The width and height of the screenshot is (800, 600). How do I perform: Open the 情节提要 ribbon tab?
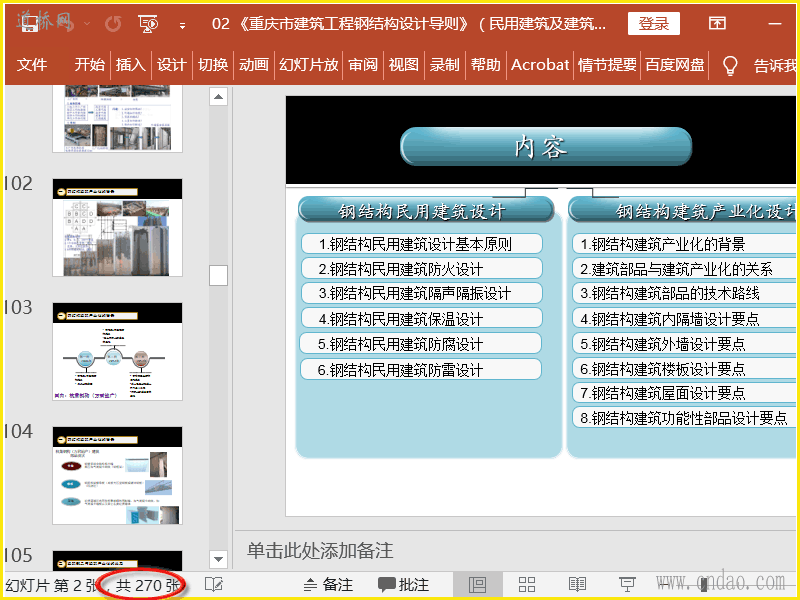point(607,65)
